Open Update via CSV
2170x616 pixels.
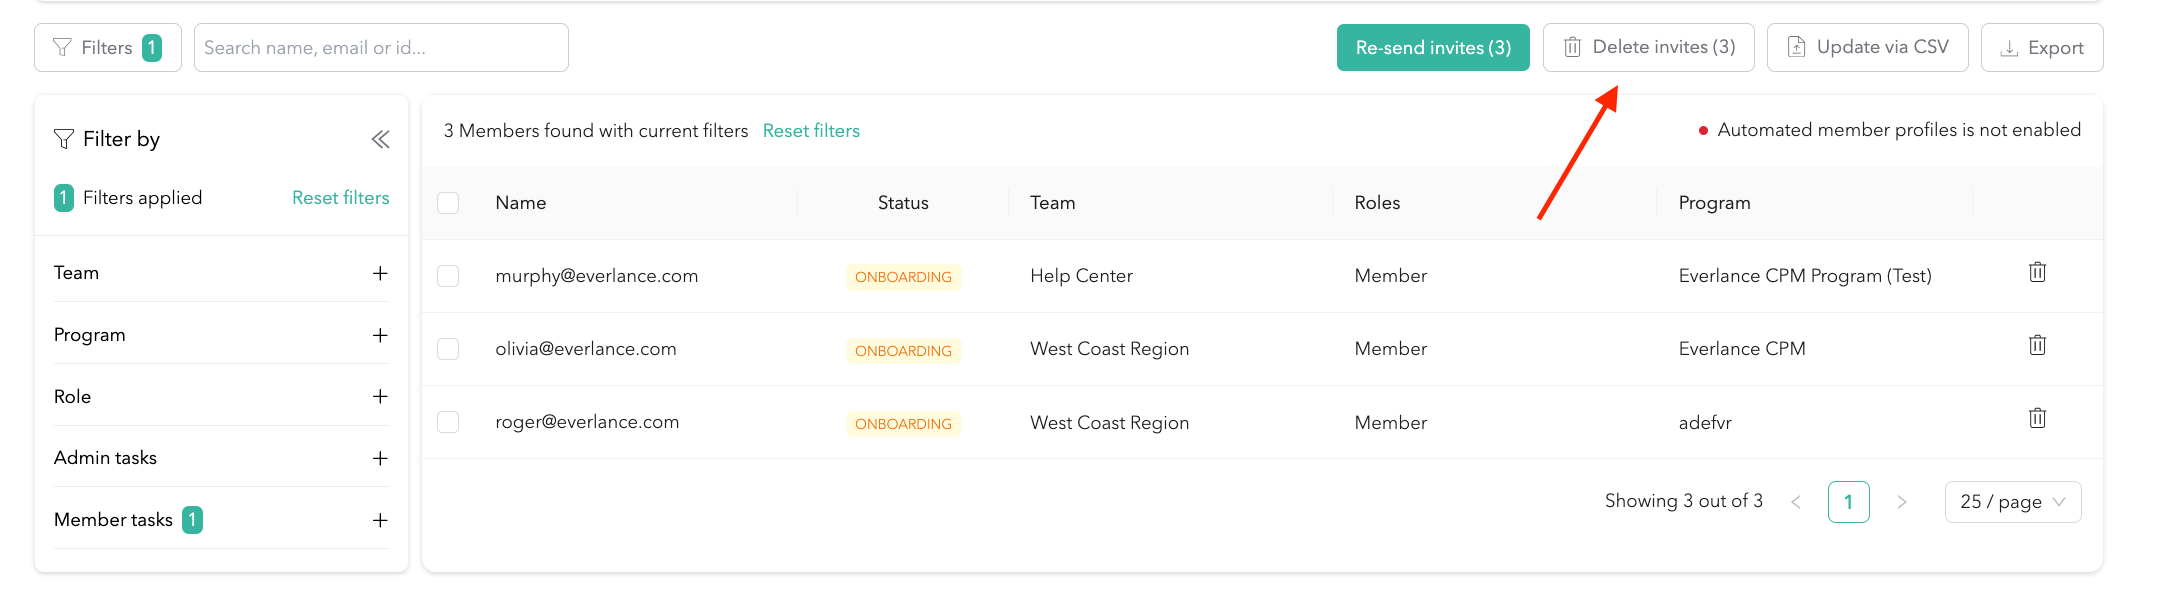click(x=1867, y=48)
